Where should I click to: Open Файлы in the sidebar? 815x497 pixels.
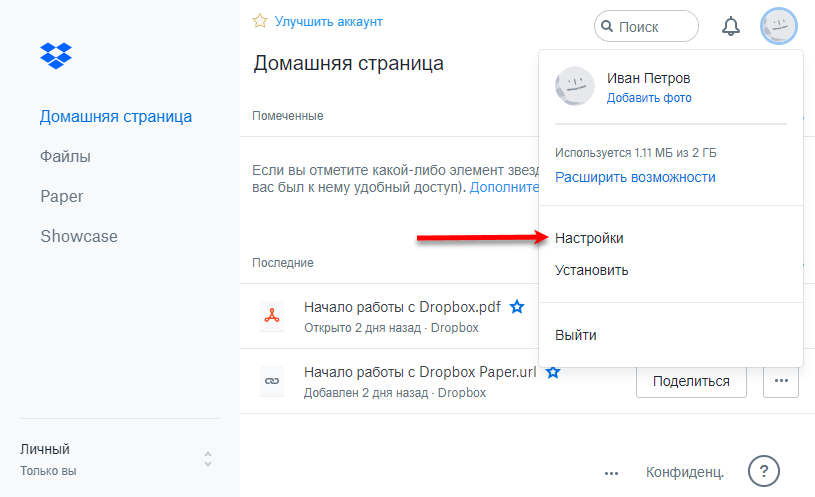point(65,156)
